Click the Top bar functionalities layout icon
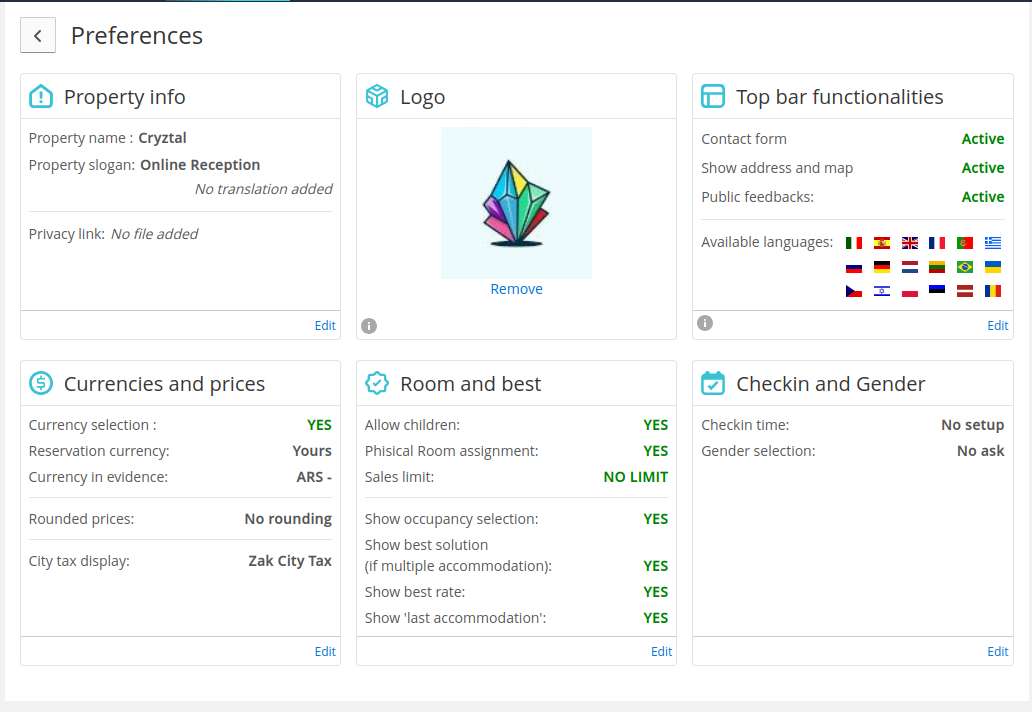Viewport: 1032px width, 712px height. 713,97
